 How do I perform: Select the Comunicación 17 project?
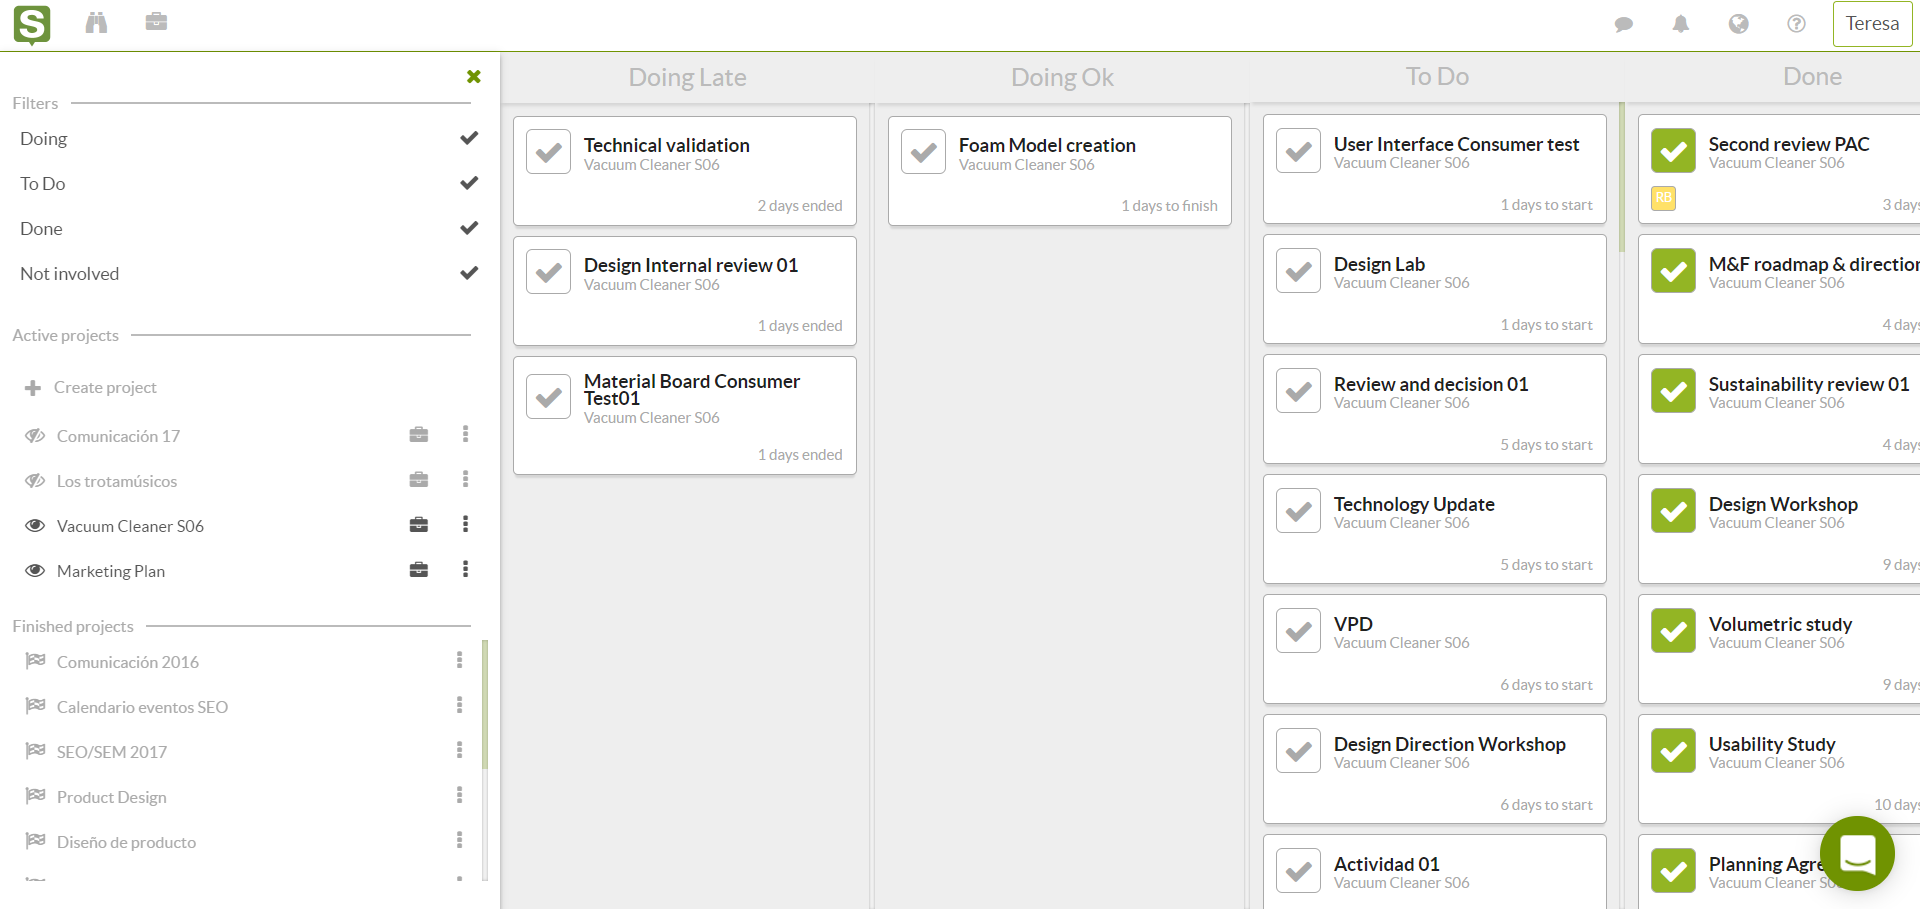click(x=118, y=437)
